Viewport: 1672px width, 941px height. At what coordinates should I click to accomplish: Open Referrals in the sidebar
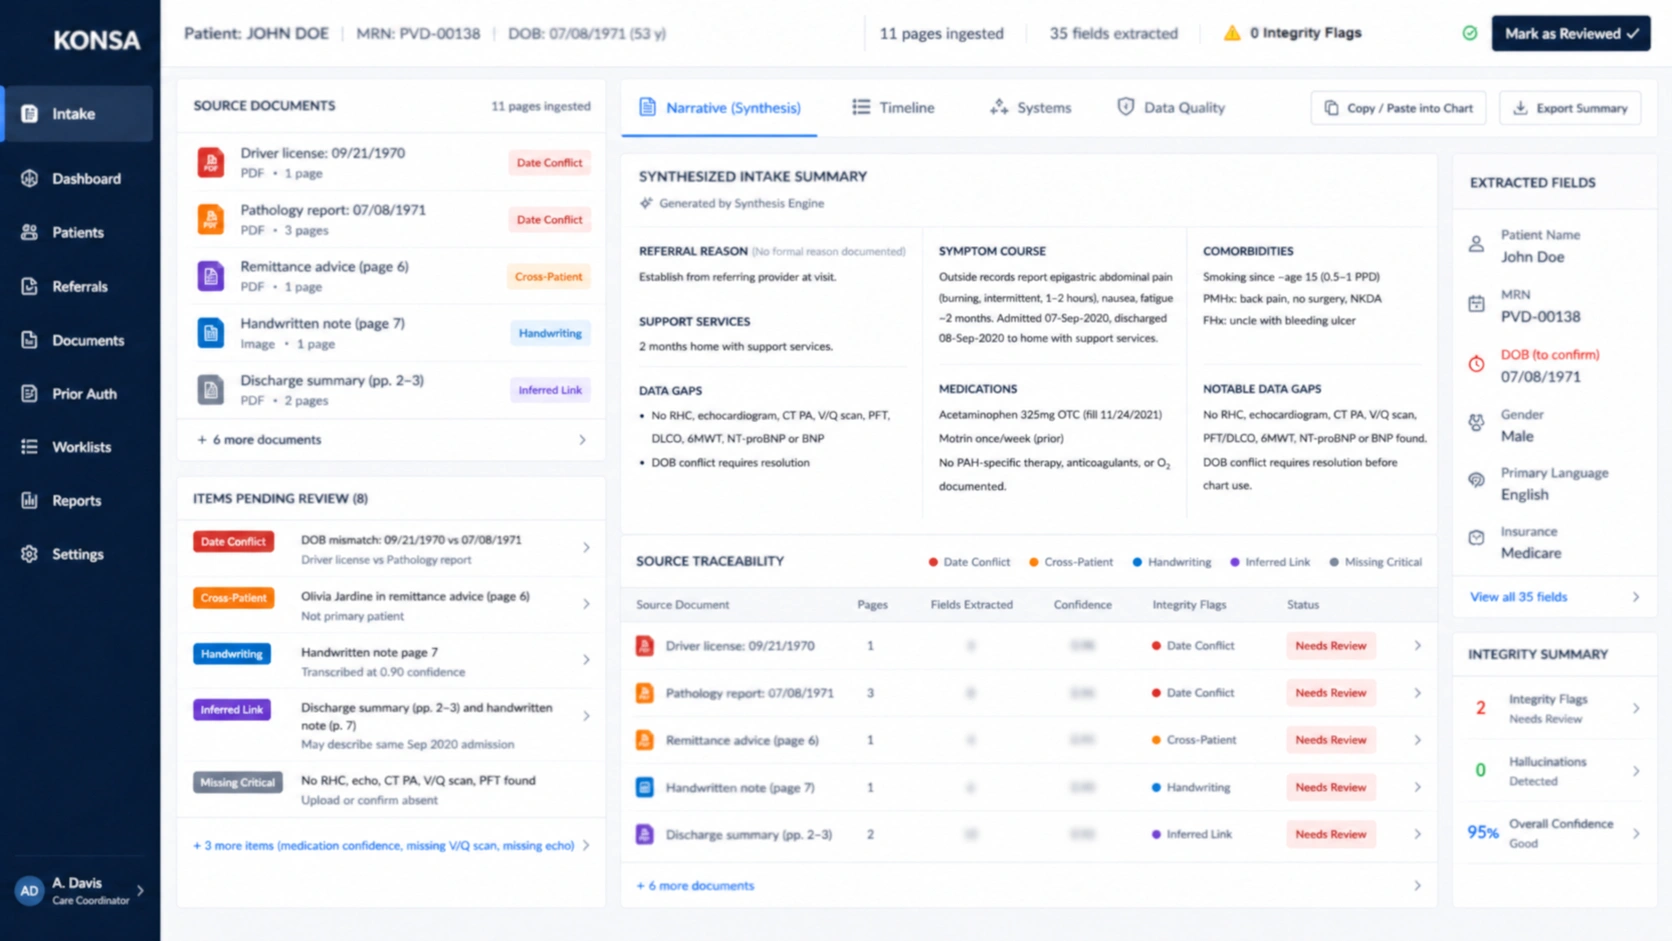tap(78, 286)
